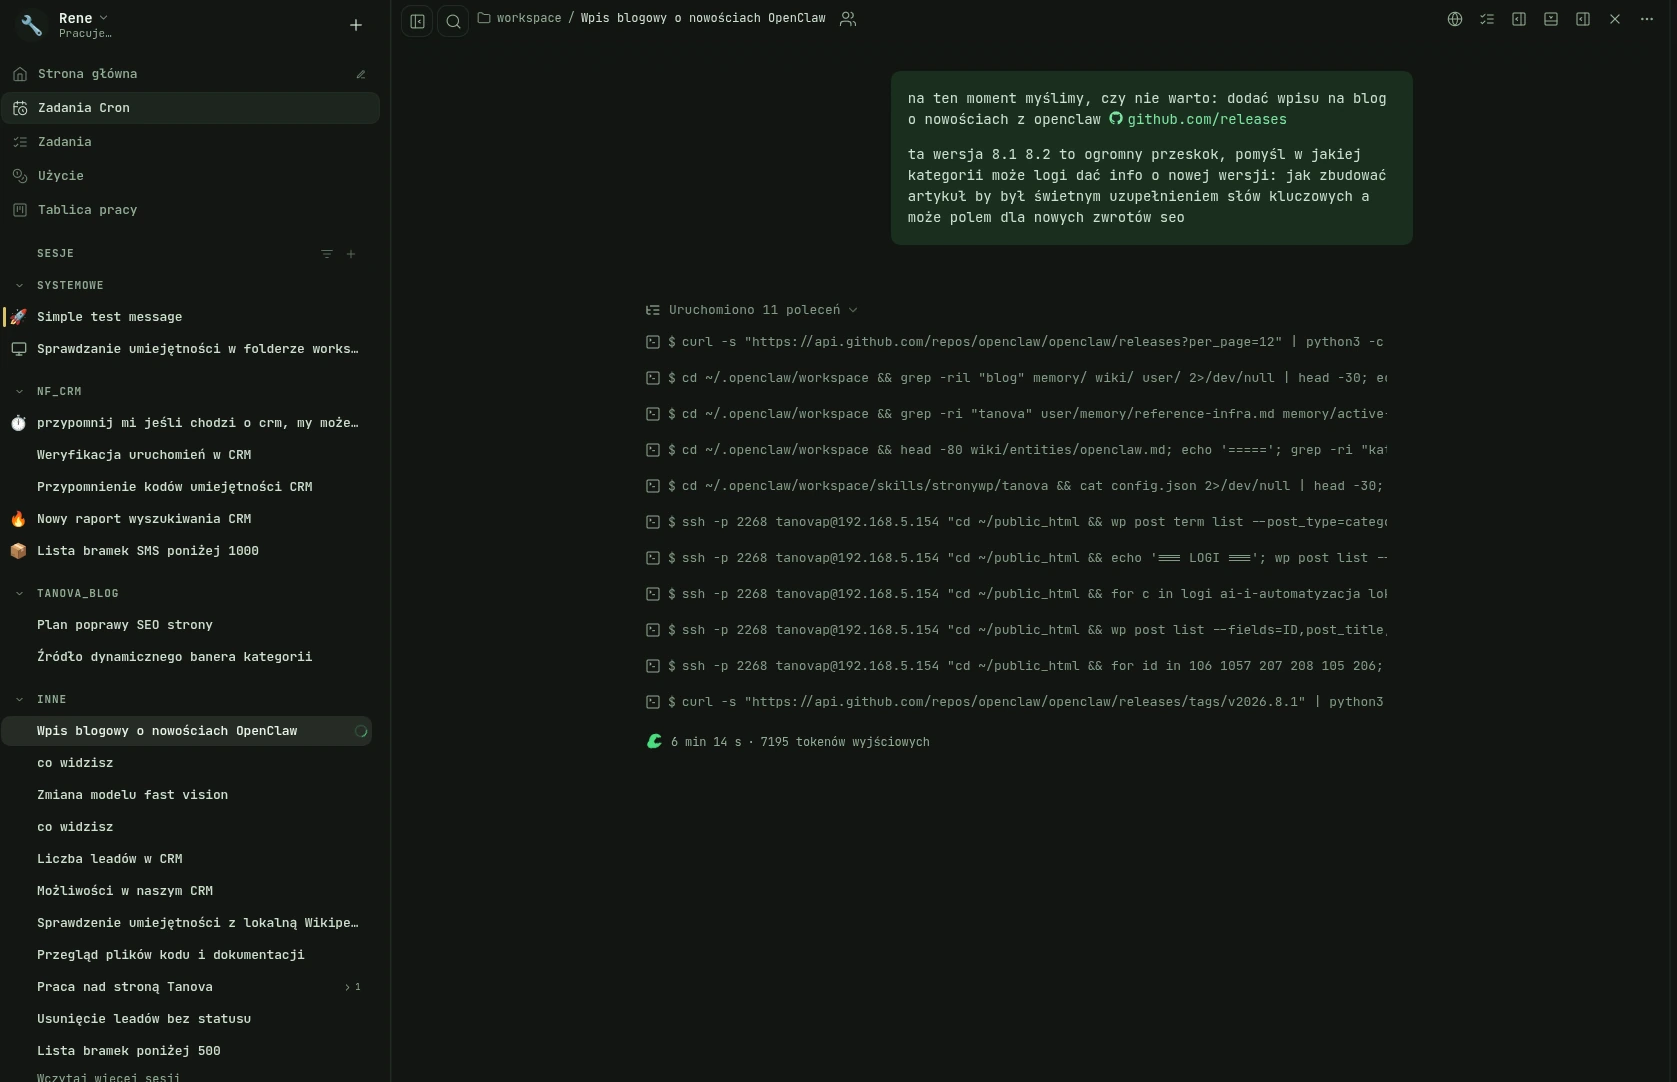This screenshot has width=1677, height=1082.
Task: Click the releases/tags/v2026.8.1 curl command
Action: point(1016,702)
